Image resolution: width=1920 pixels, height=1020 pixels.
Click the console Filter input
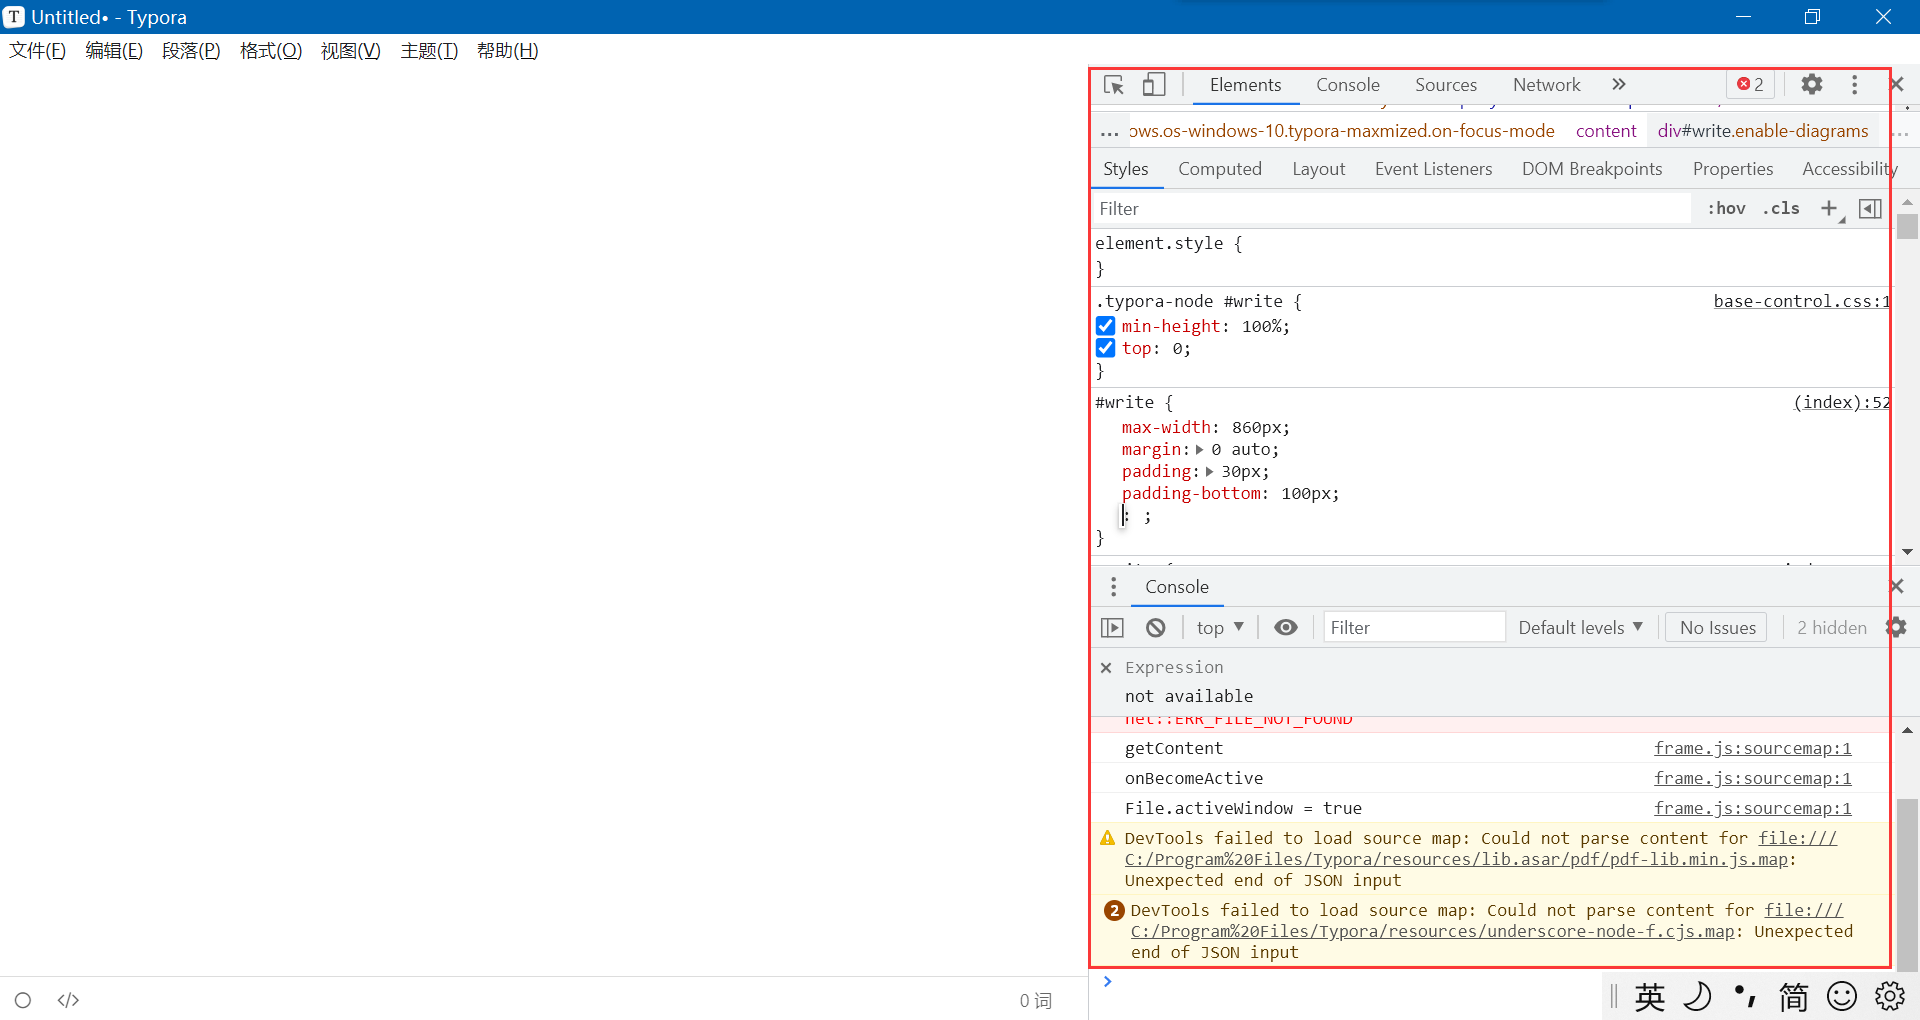point(1414,628)
